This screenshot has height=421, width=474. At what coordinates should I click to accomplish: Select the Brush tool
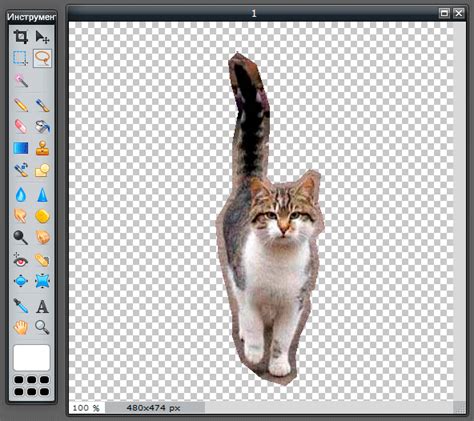click(42, 105)
